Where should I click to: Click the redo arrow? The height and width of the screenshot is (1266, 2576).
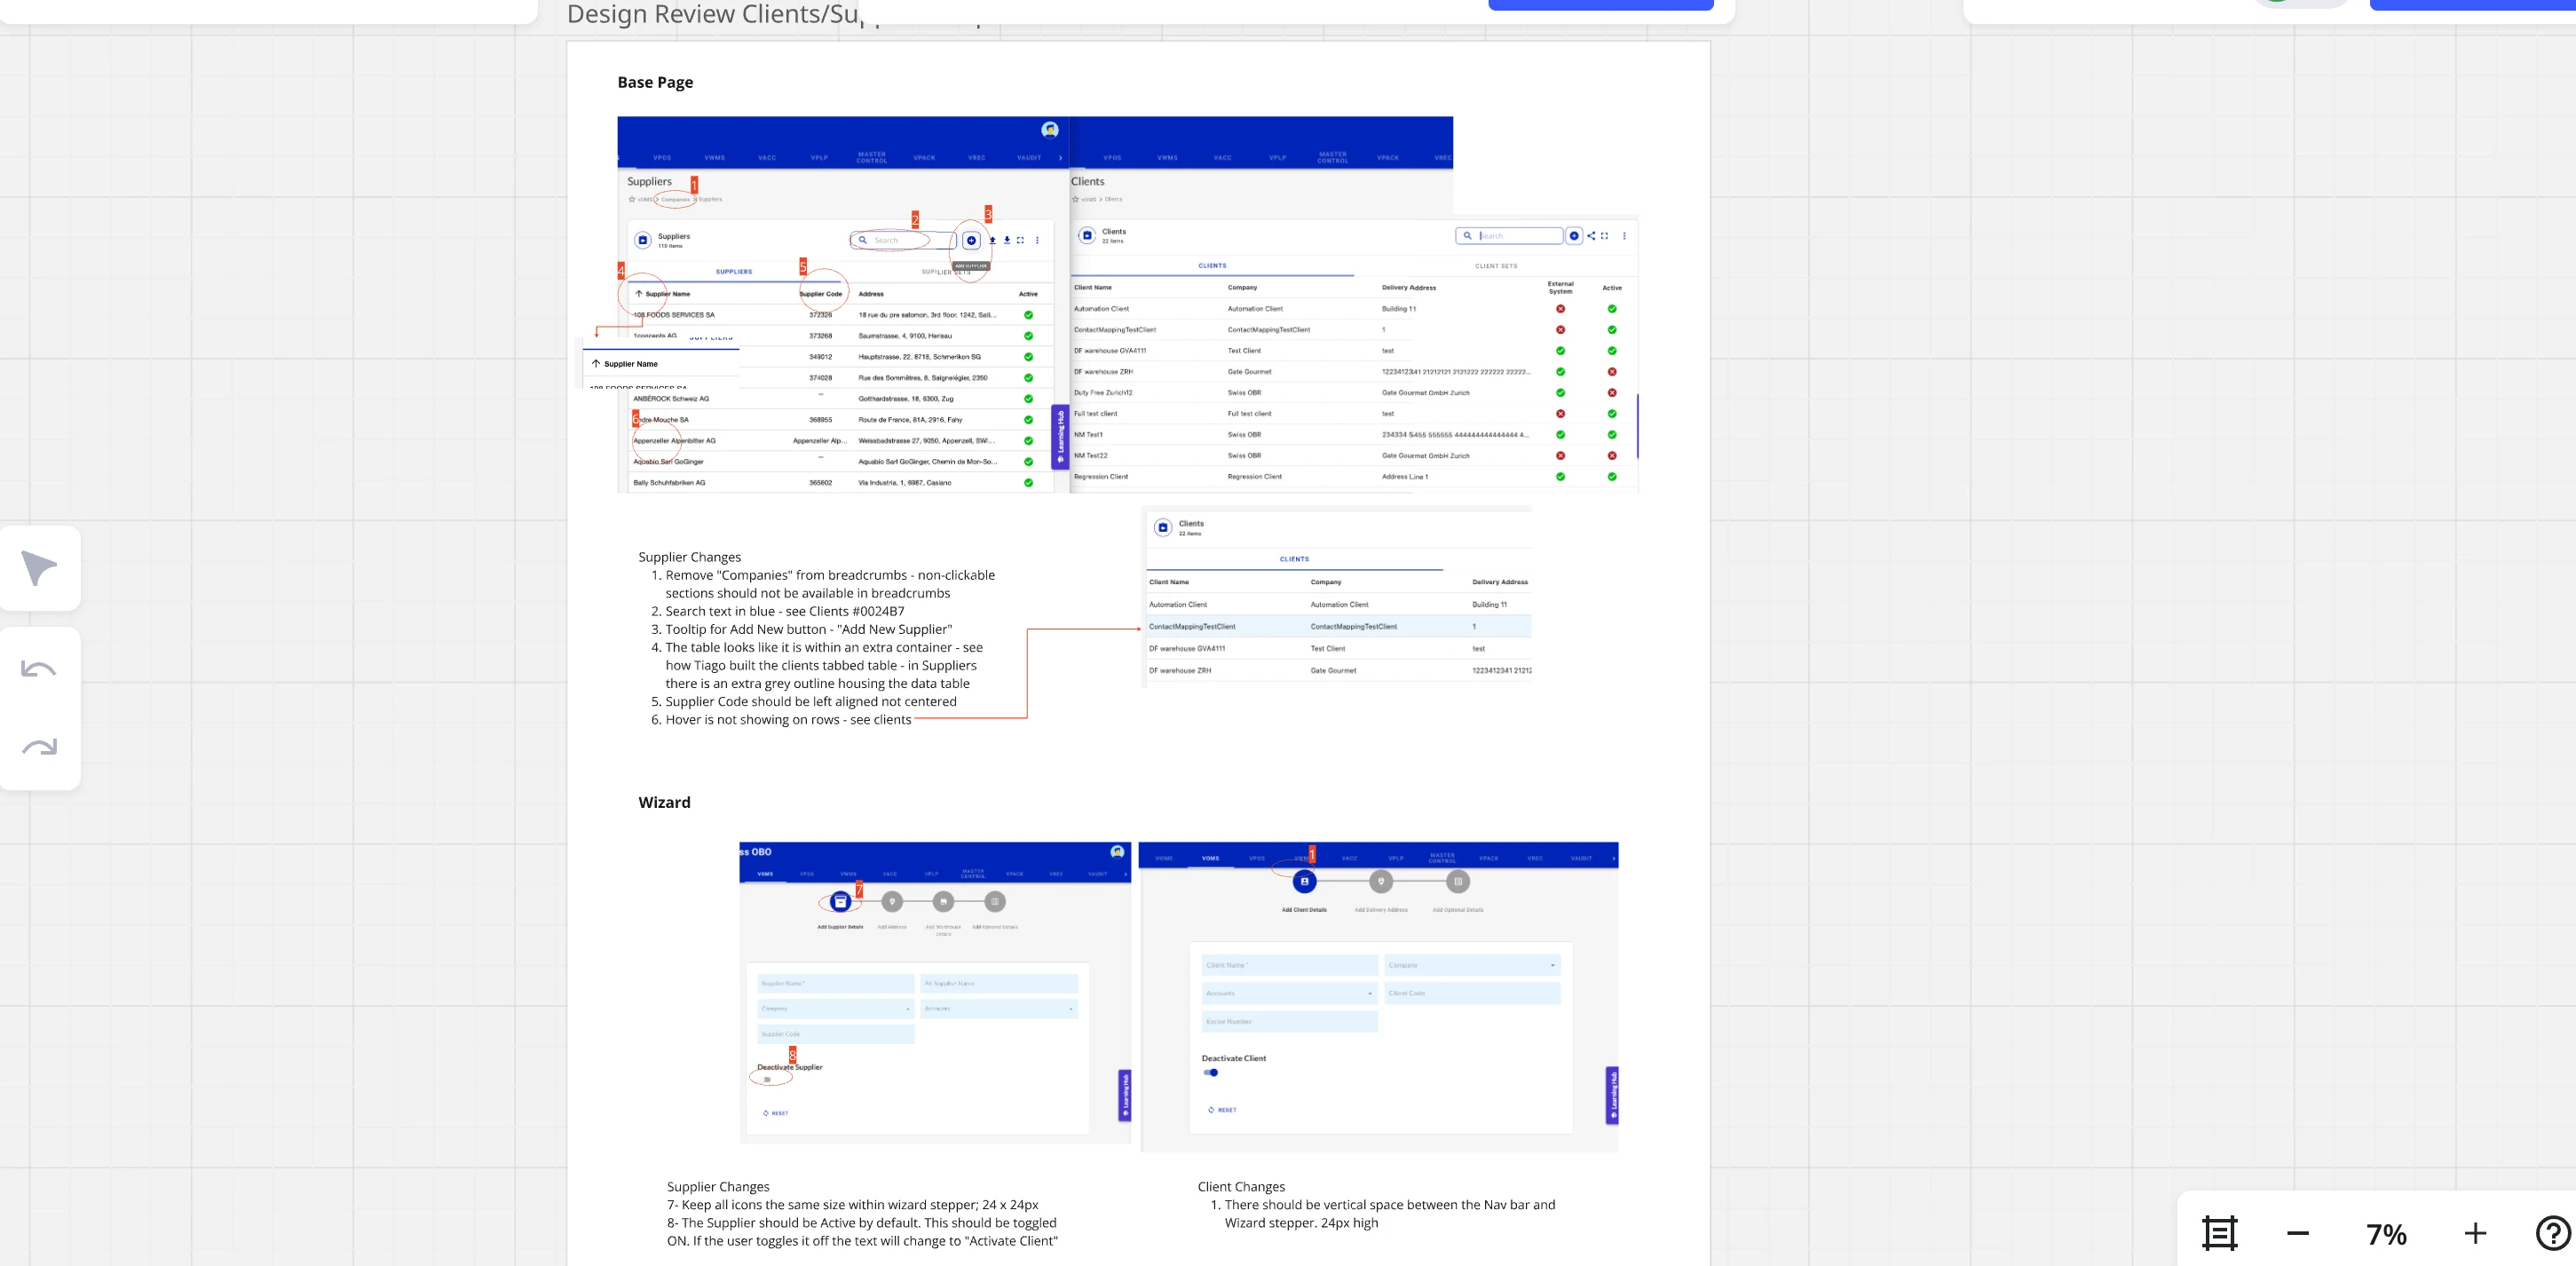(39, 747)
